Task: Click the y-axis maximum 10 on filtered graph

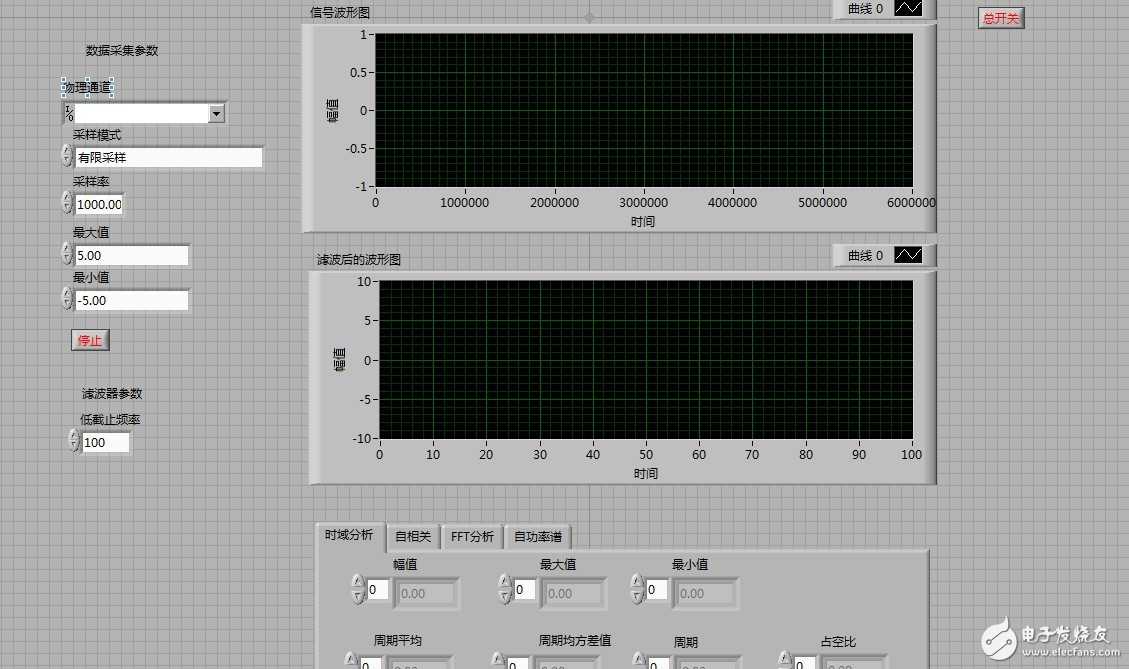Action: click(x=364, y=282)
